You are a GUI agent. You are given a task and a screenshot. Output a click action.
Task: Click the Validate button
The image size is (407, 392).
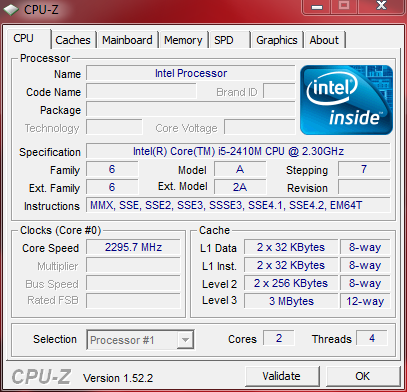coord(282,376)
